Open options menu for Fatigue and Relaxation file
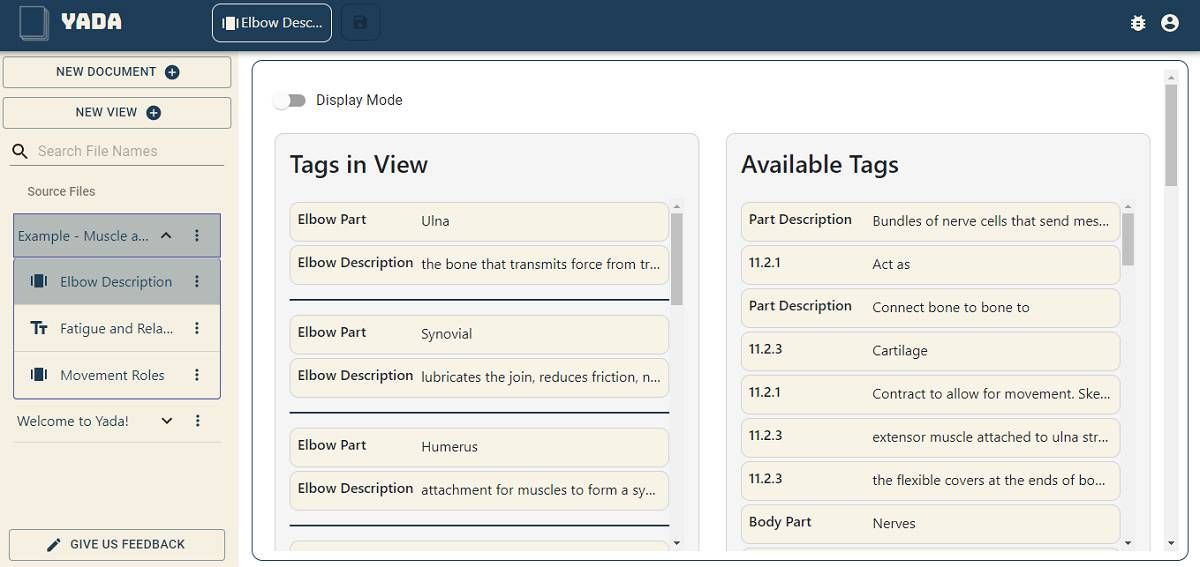 (x=197, y=328)
